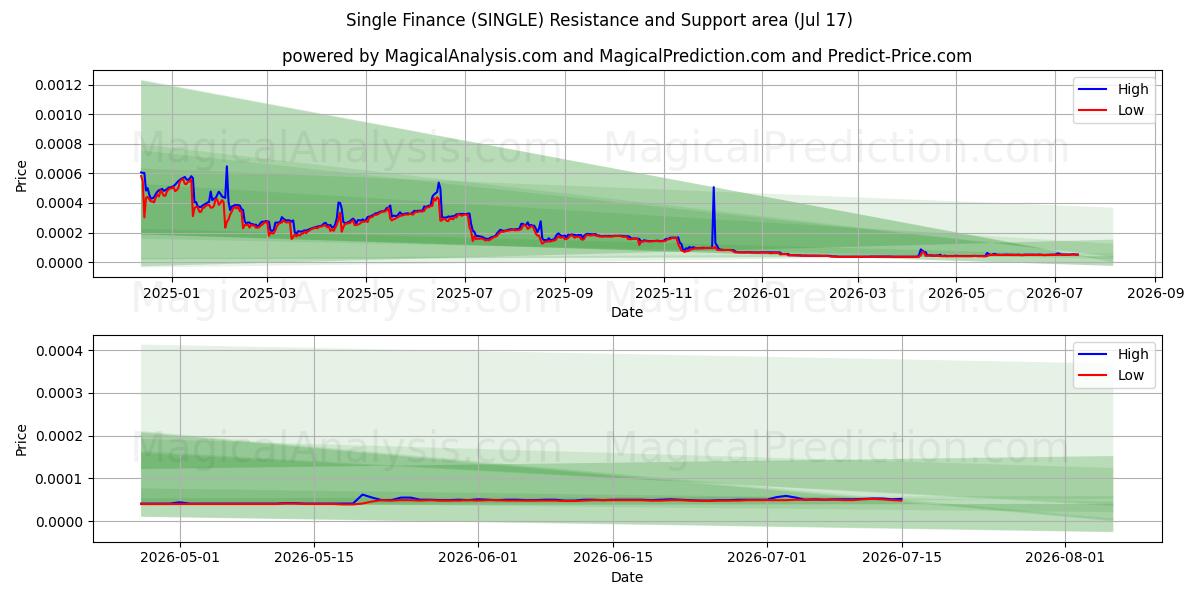Screen dimensions: 1200x600
Task: Click the '2026-05-15' tick label
Action: [315, 559]
